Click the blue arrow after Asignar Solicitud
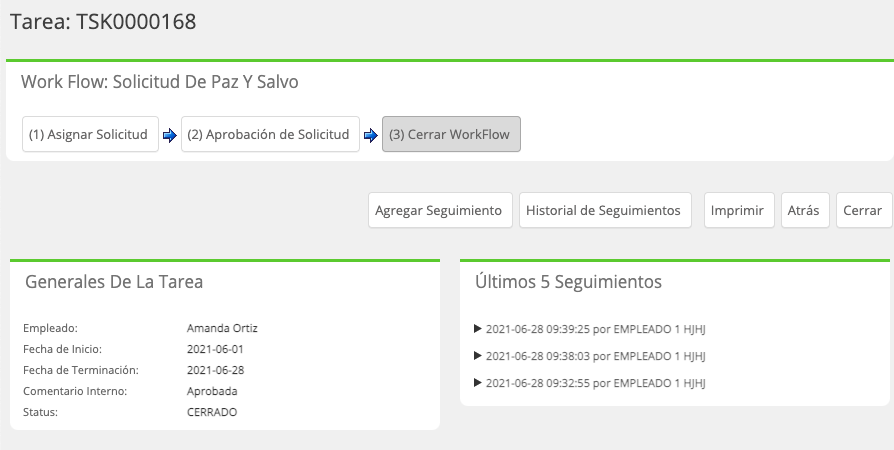Screen dimensions: 894x450 click(x=170, y=135)
